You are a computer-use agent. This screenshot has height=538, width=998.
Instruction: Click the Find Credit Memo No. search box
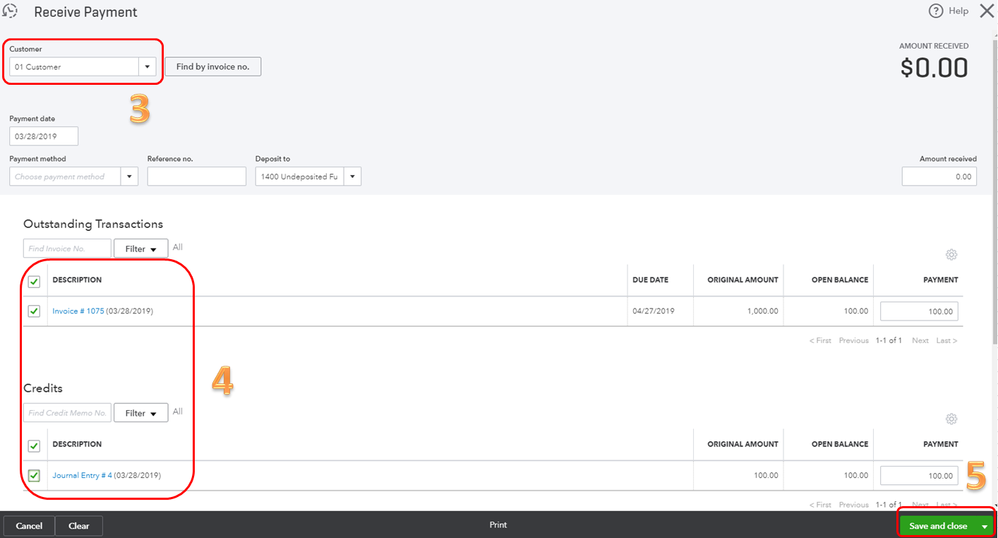coord(67,413)
